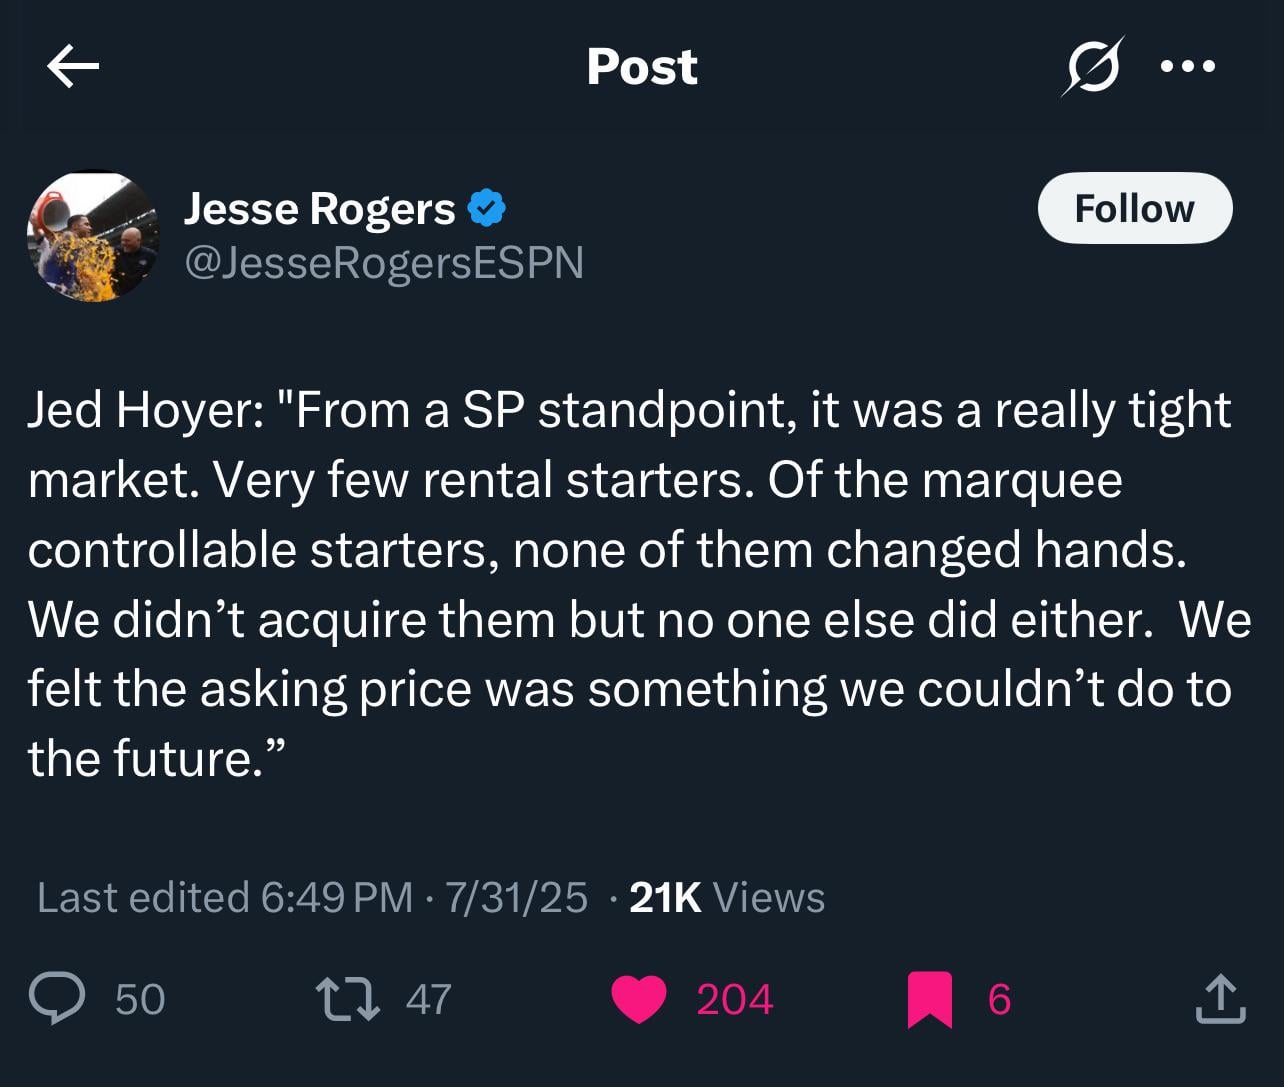Viewport: 1284px width, 1087px height.
Task: Open the three-dot more options menu
Action: [x=1188, y=67]
